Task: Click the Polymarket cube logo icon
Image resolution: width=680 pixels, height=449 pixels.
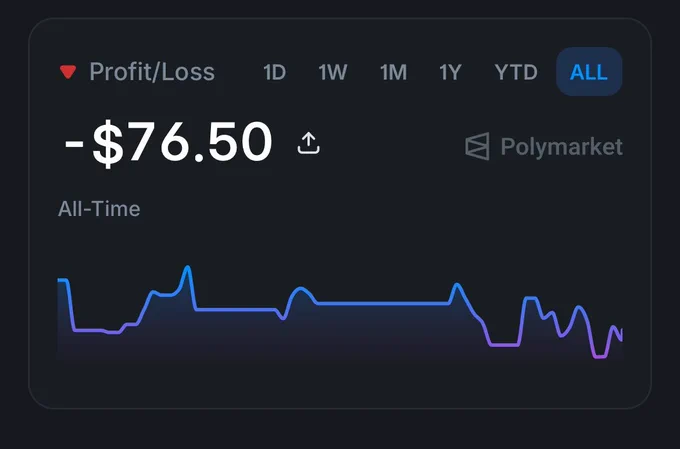Action: click(477, 146)
